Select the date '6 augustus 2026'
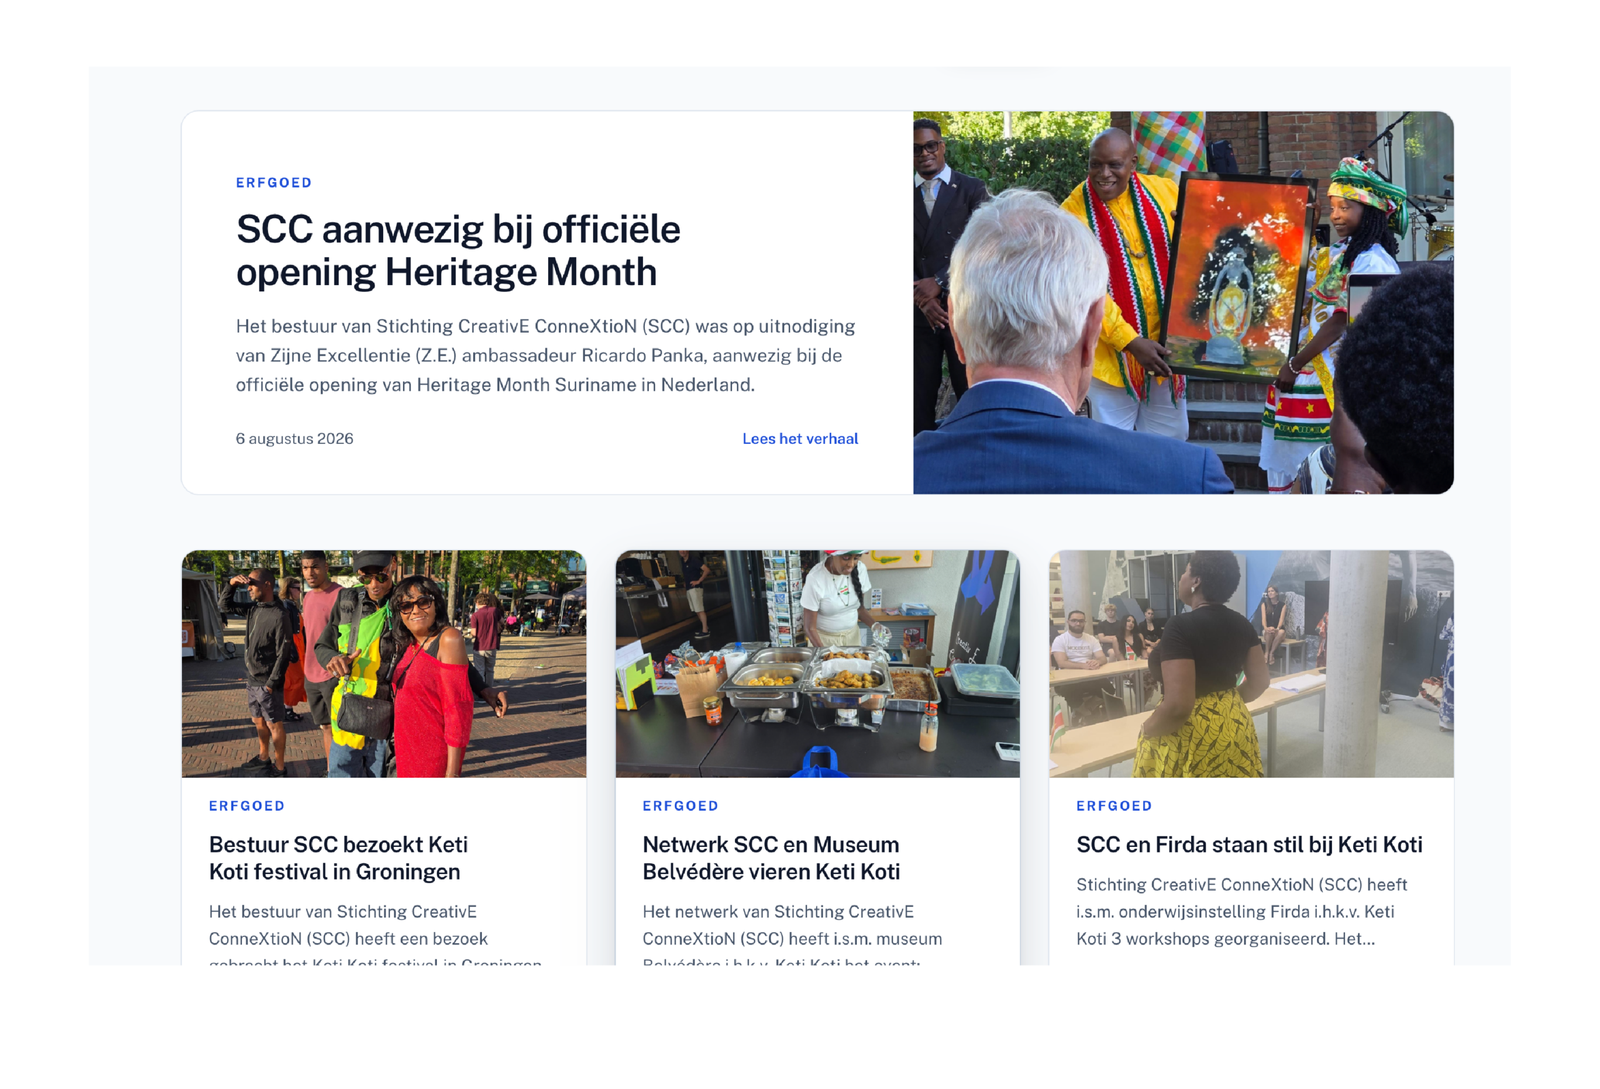The image size is (1600, 1089). pos(295,439)
